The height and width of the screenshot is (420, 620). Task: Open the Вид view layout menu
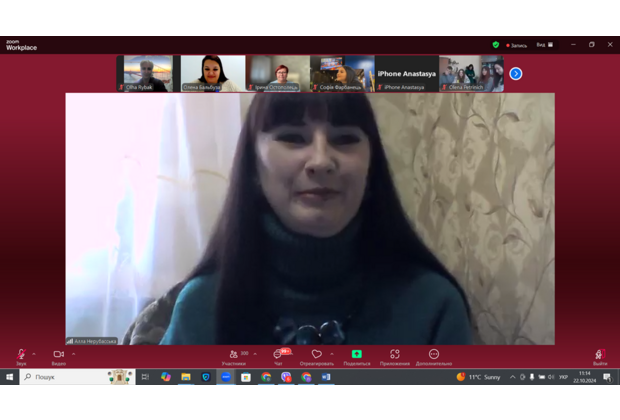coord(545,45)
